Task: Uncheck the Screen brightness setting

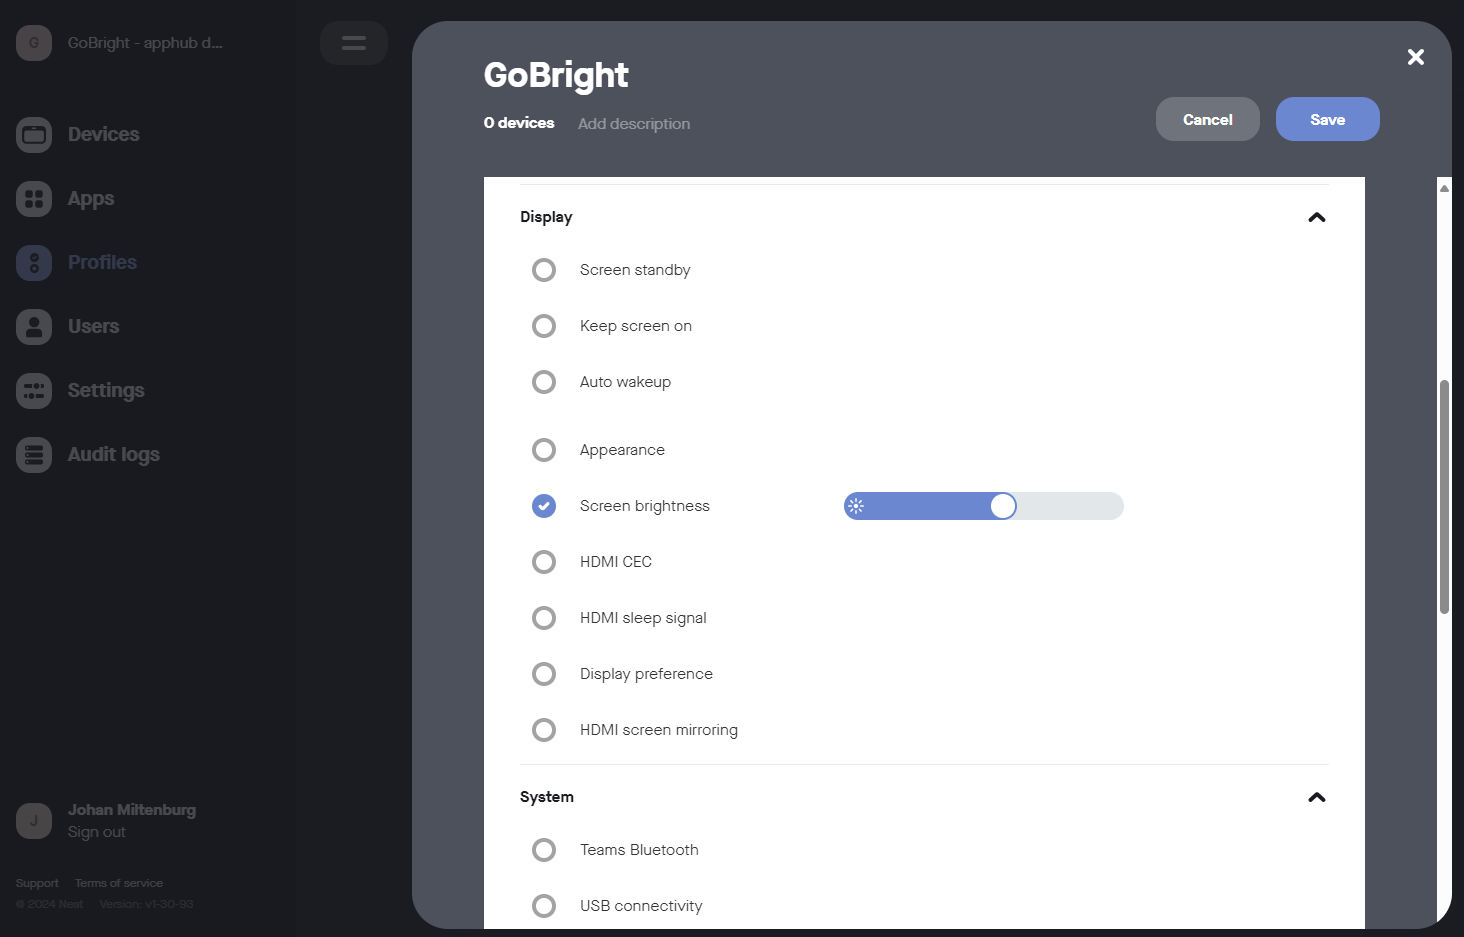Action: [x=544, y=506]
